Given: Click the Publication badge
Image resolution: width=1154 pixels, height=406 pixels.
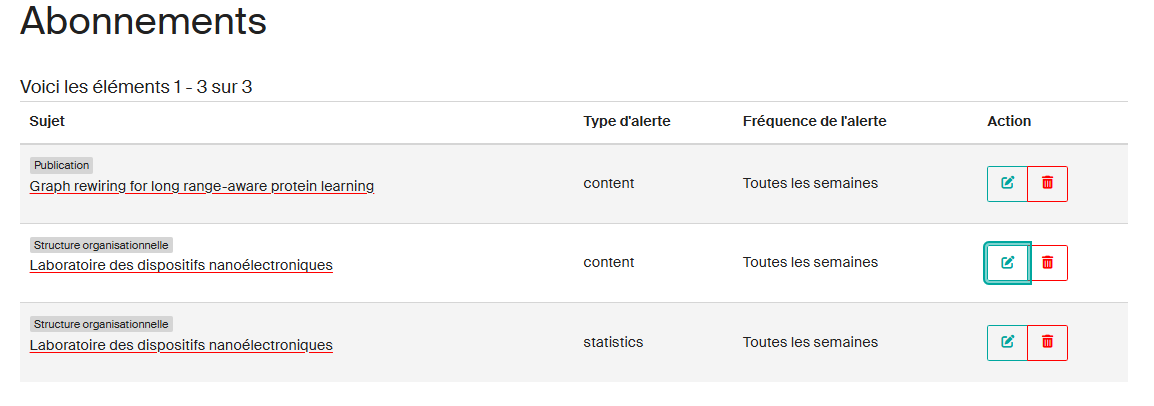Looking at the screenshot, I should pos(61,165).
